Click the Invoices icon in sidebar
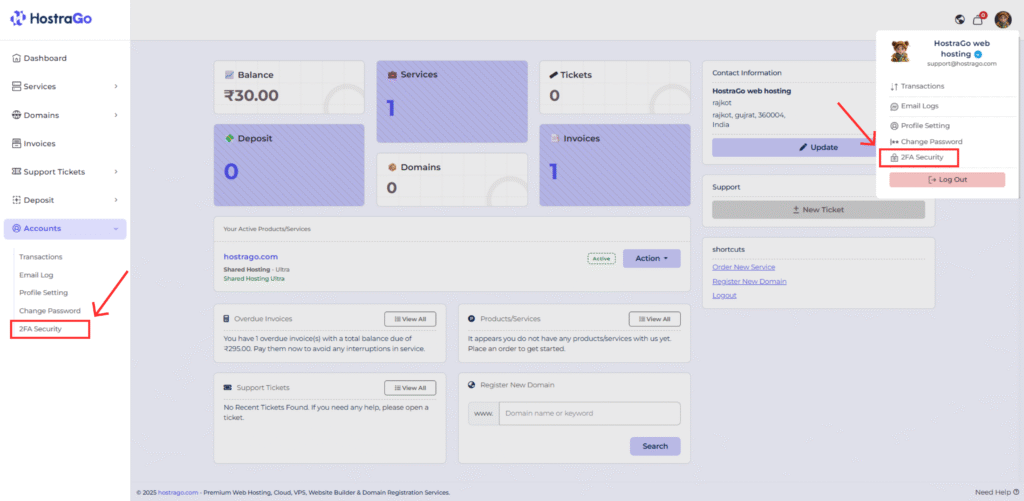The image size is (1024, 501). tap(17, 143)
